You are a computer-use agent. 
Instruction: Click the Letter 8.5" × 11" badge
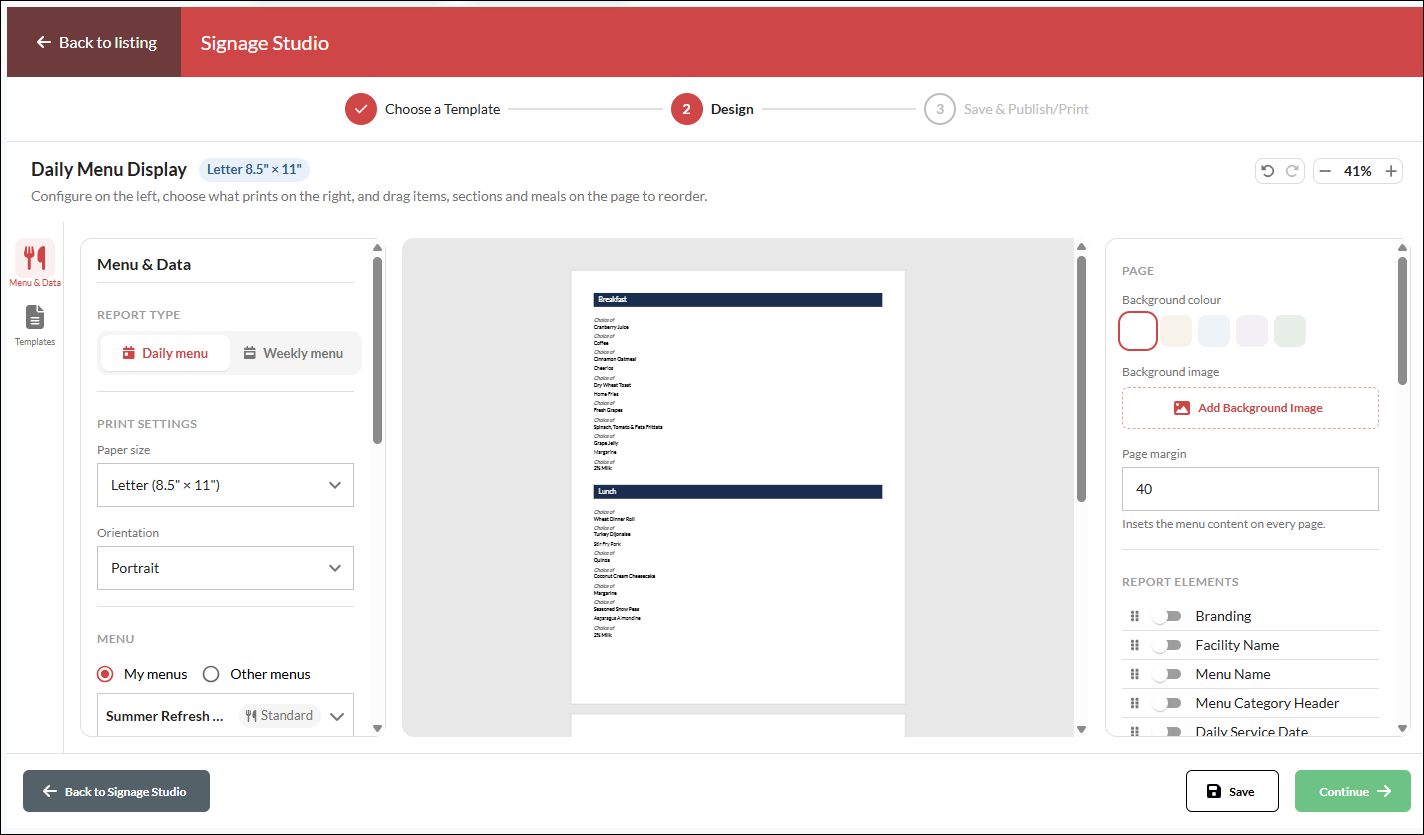(254, 169)
